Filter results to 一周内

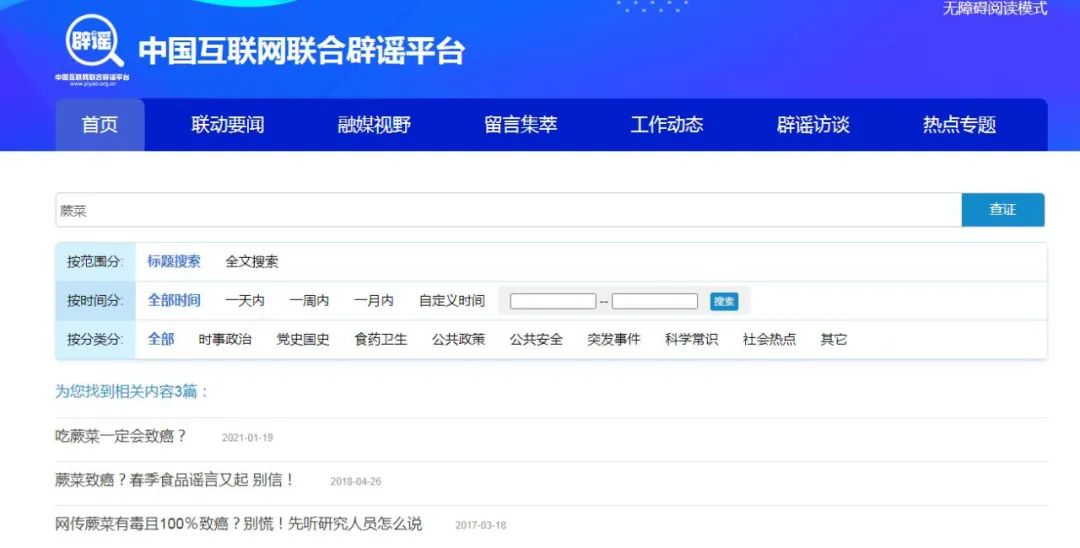click(x=309, y=301)
